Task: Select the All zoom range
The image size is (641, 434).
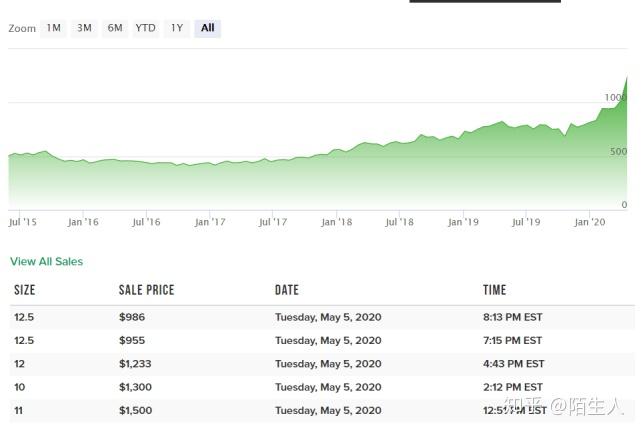Action: [x=207, y=28]
